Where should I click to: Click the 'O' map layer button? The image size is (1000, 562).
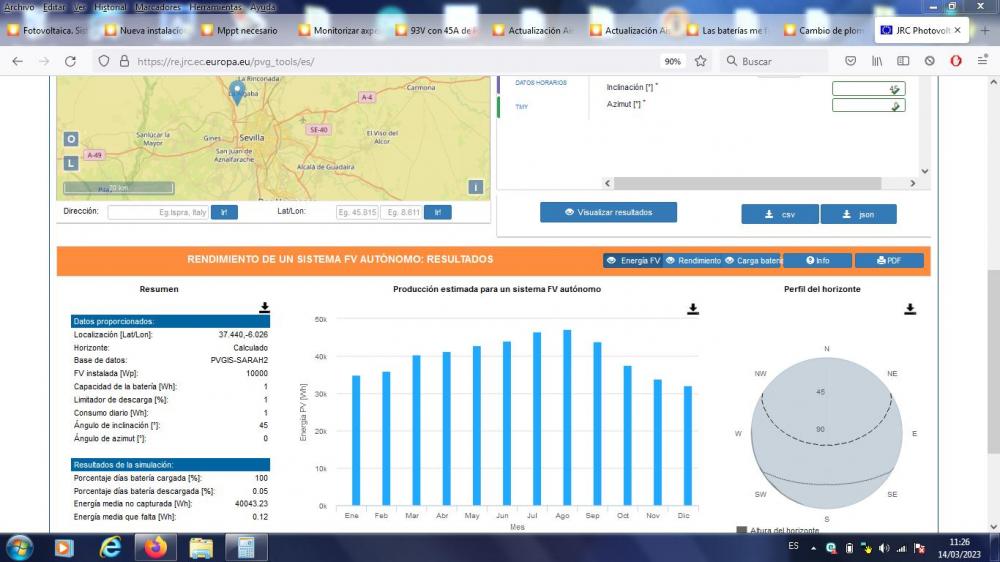point(71,139)
